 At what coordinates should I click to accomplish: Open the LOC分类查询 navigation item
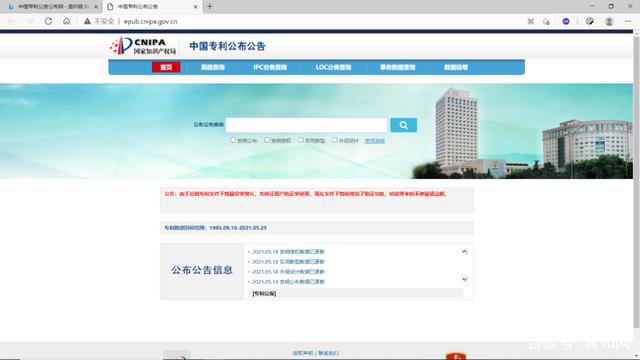pyautogui.click(x=333, y=67)
